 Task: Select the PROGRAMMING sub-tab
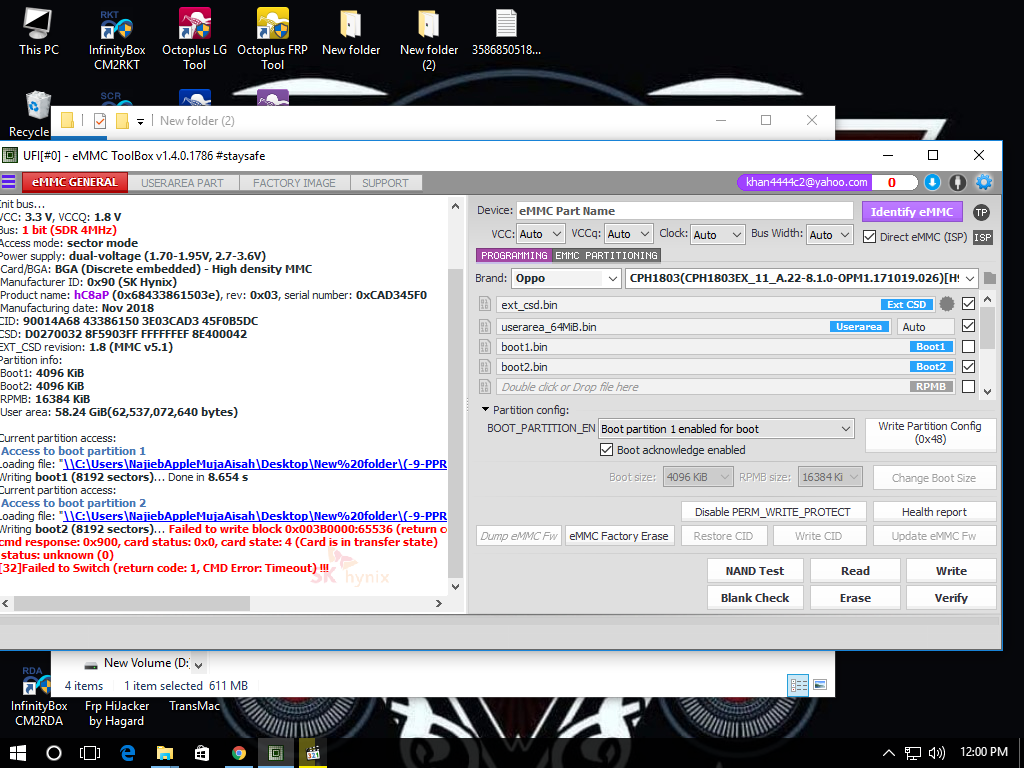(515, 255)
